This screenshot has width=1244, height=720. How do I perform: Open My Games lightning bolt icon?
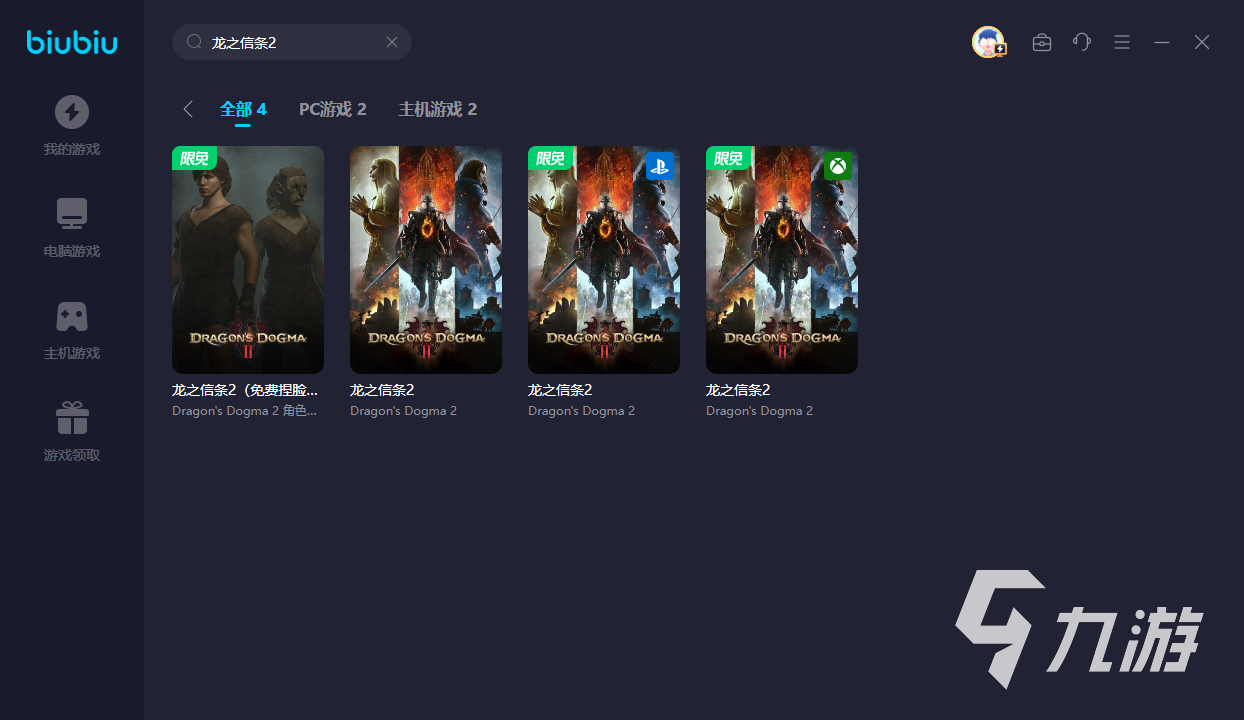[x=72, y=112]
